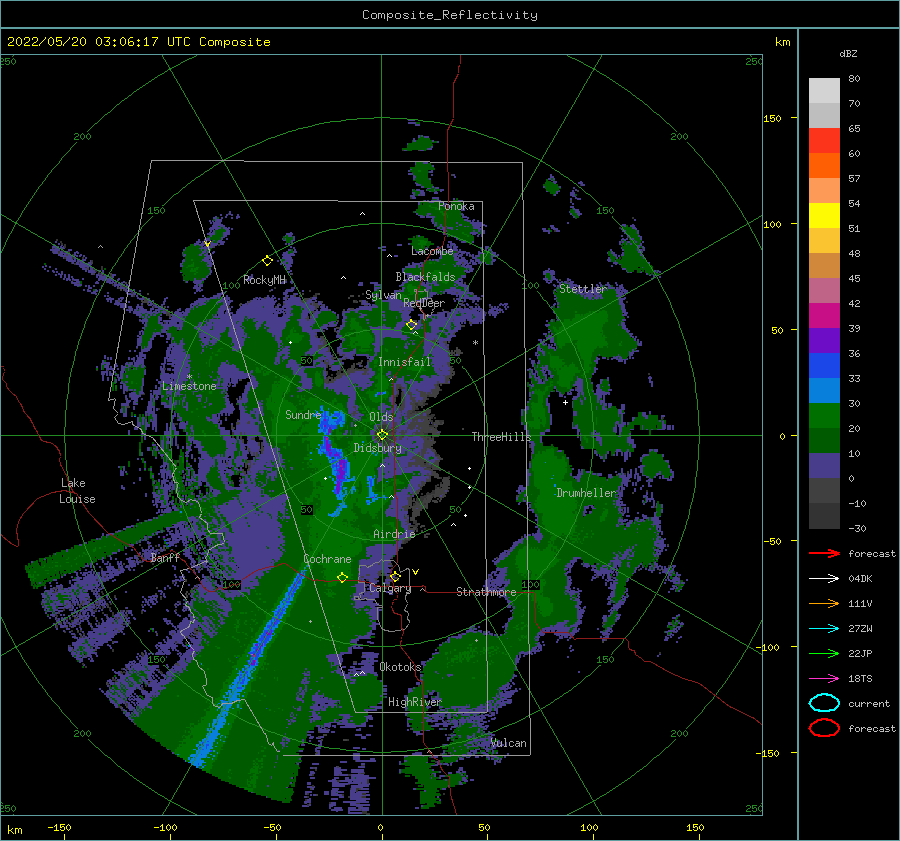Click the 'Ponoka' city label
This screenshot has width=900, height=841.
[x=456, y=206]
